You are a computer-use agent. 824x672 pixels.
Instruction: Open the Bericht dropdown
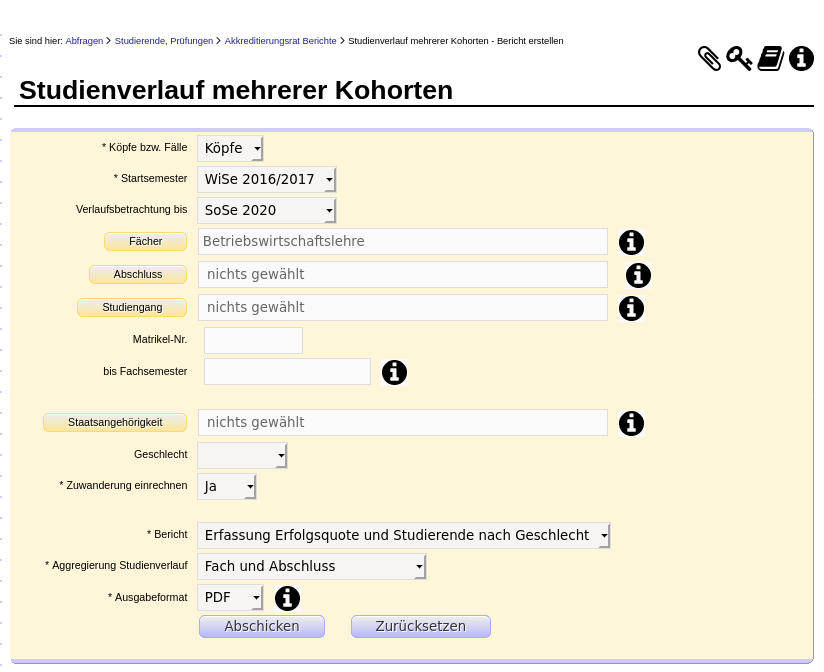click(x=404, y=536)
